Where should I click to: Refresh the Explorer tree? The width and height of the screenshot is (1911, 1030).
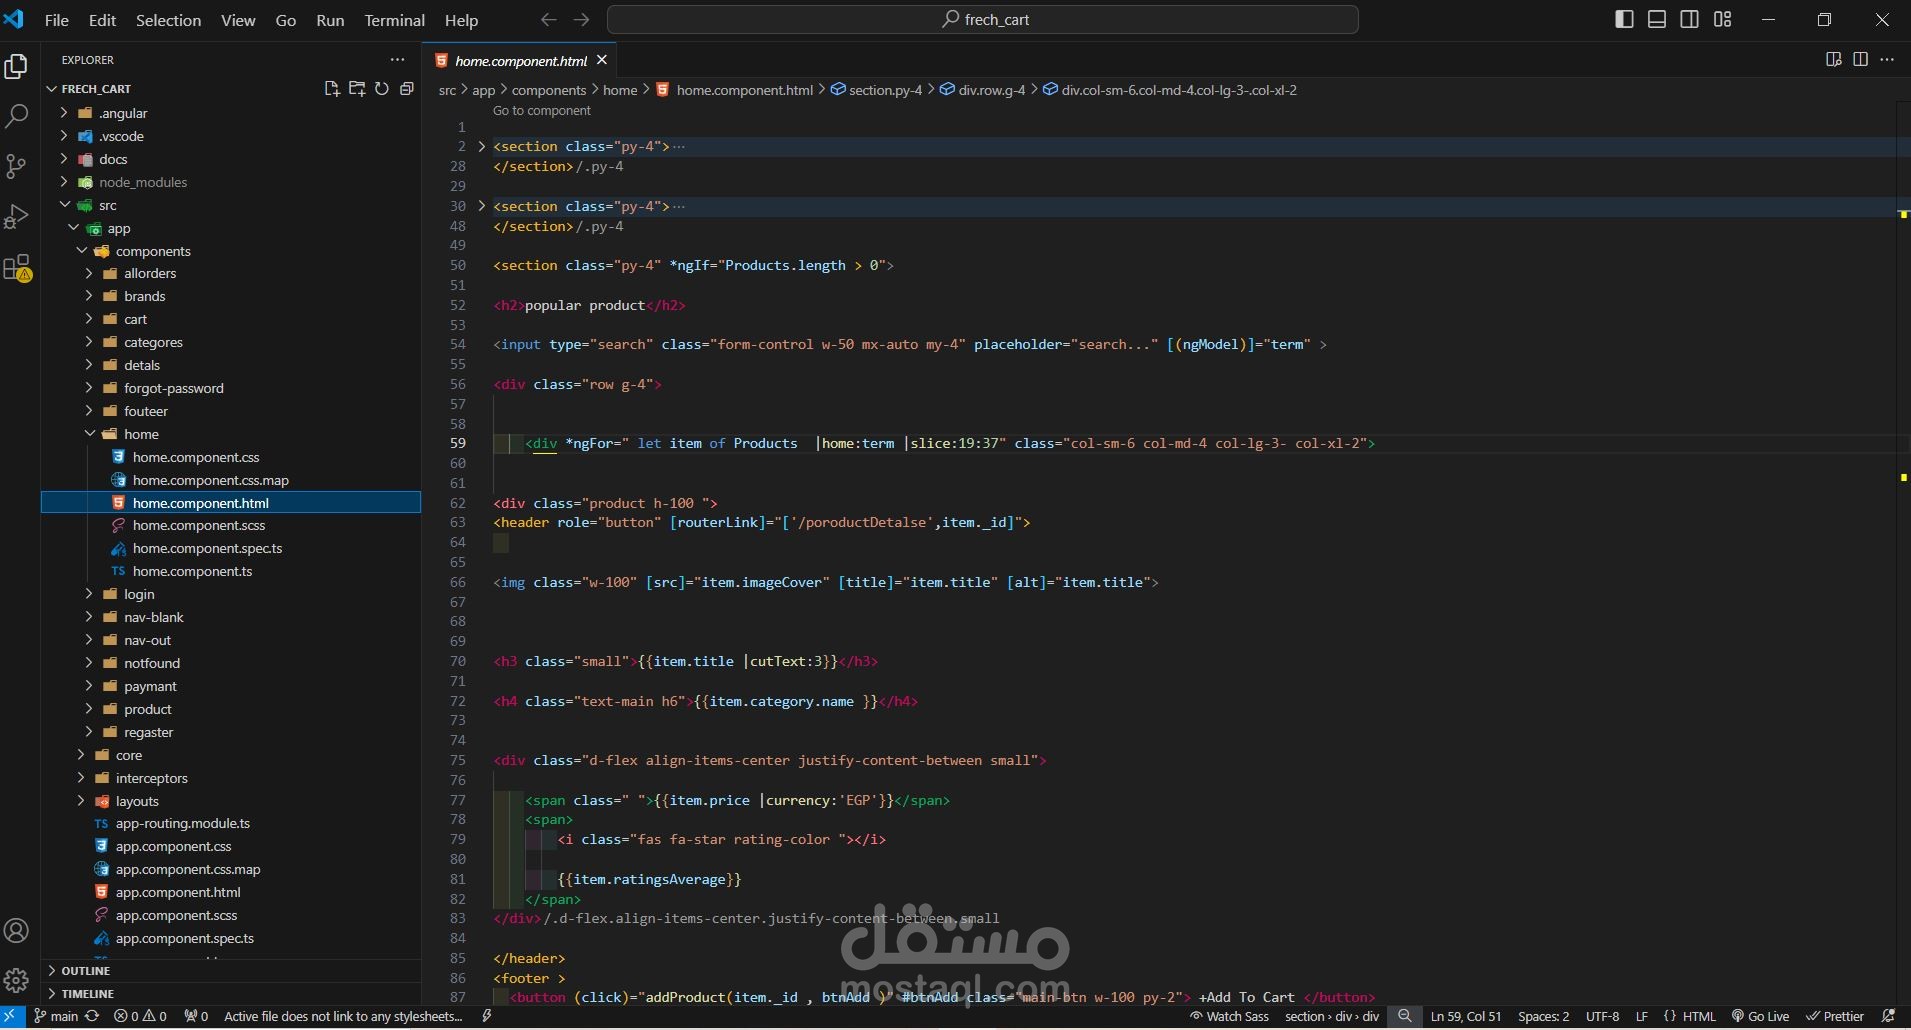(382, 89)
